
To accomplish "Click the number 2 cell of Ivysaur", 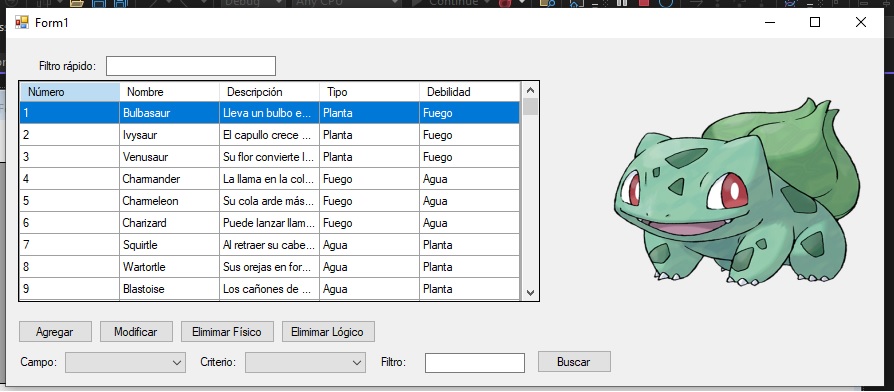I will coord(70,135).
